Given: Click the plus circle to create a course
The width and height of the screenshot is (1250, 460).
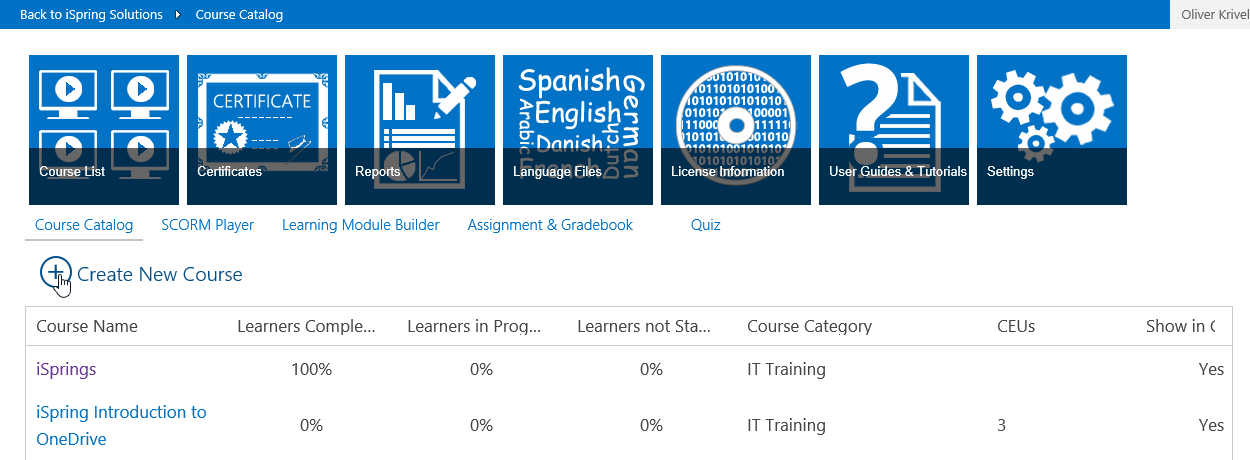Looking at the screenshot, I should (x=55, y=273).
